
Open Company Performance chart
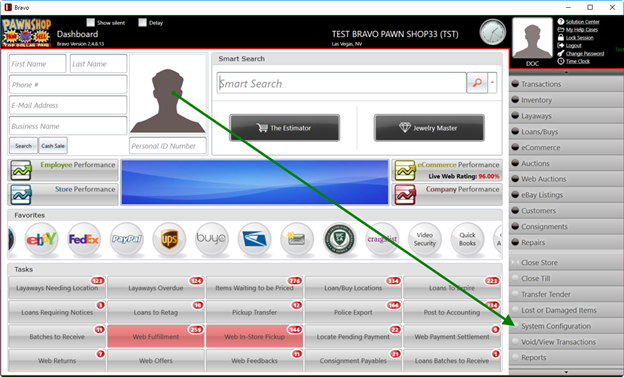coord(447,195)
